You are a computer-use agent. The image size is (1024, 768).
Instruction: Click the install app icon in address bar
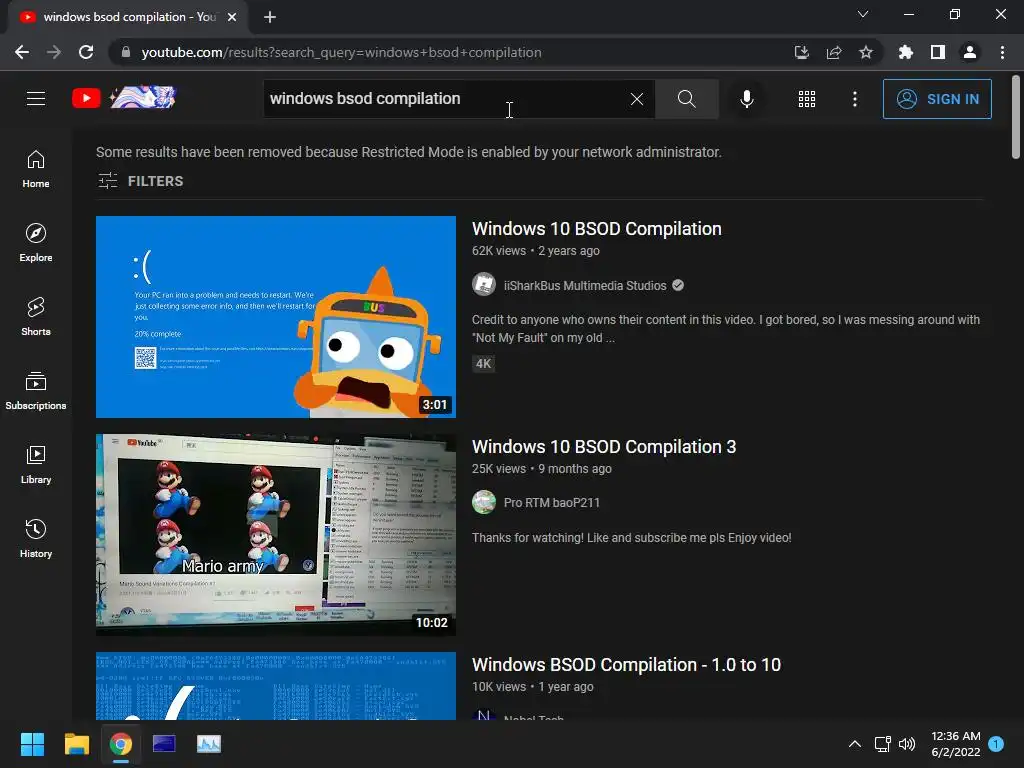click(801, 52)
